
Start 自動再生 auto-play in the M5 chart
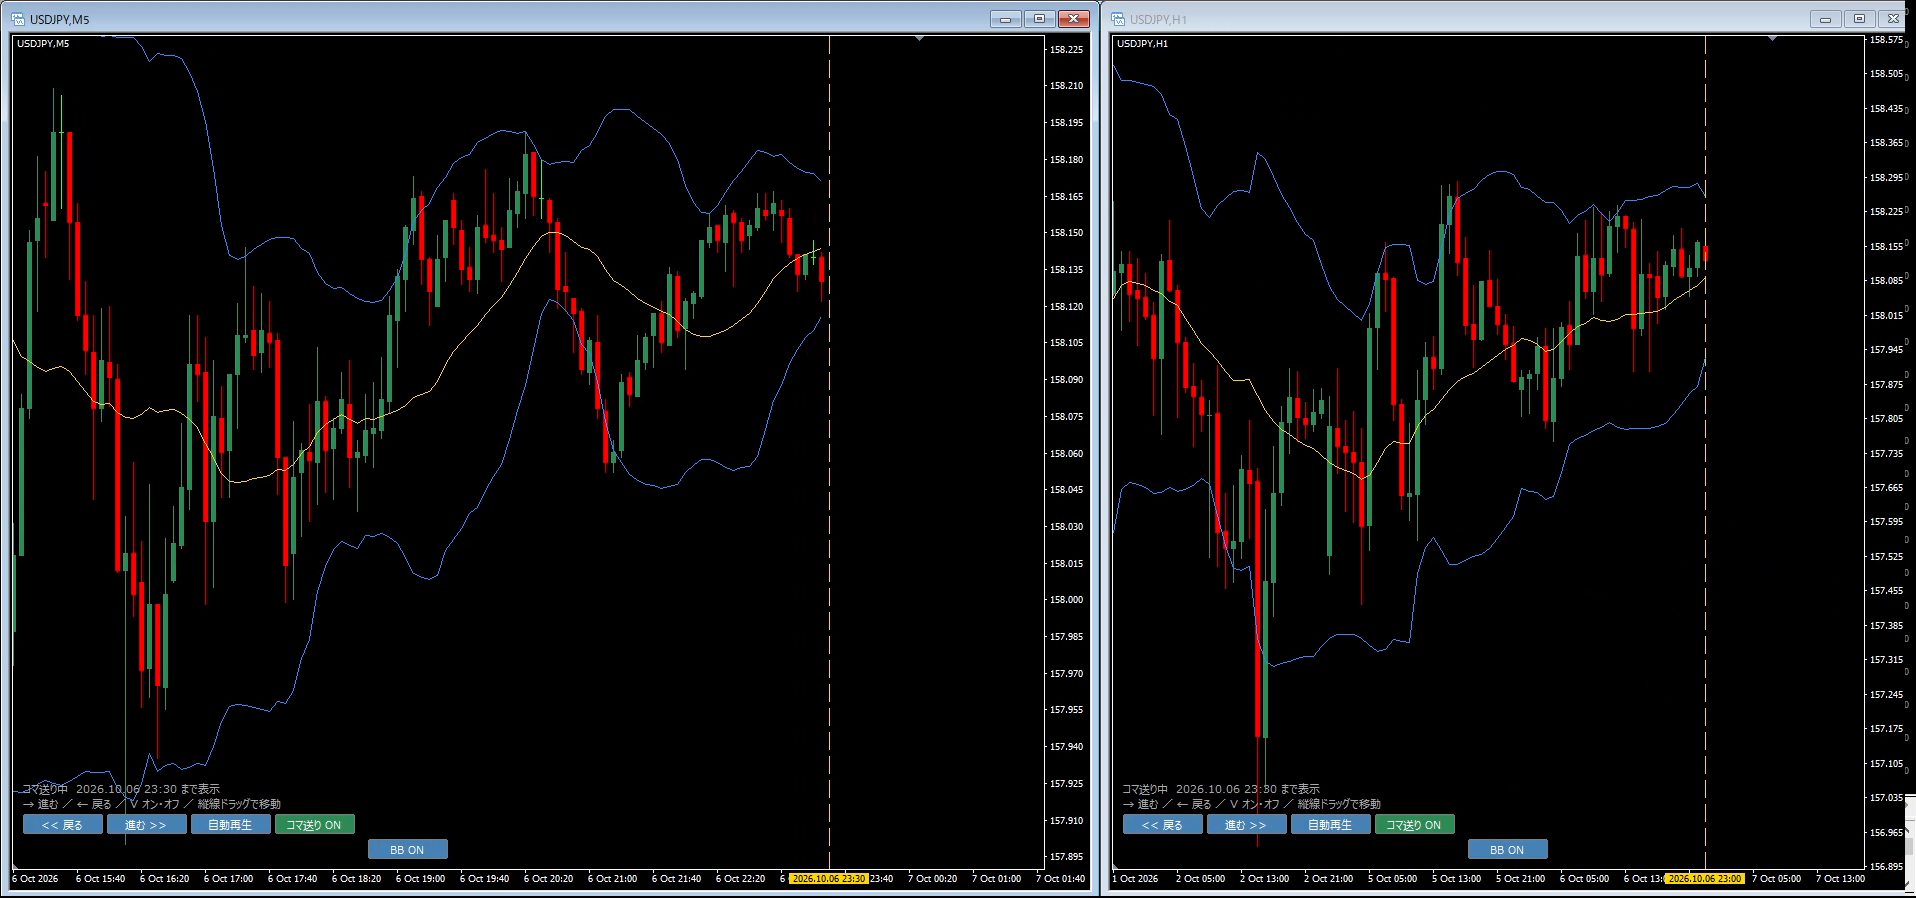coord(230,825)
